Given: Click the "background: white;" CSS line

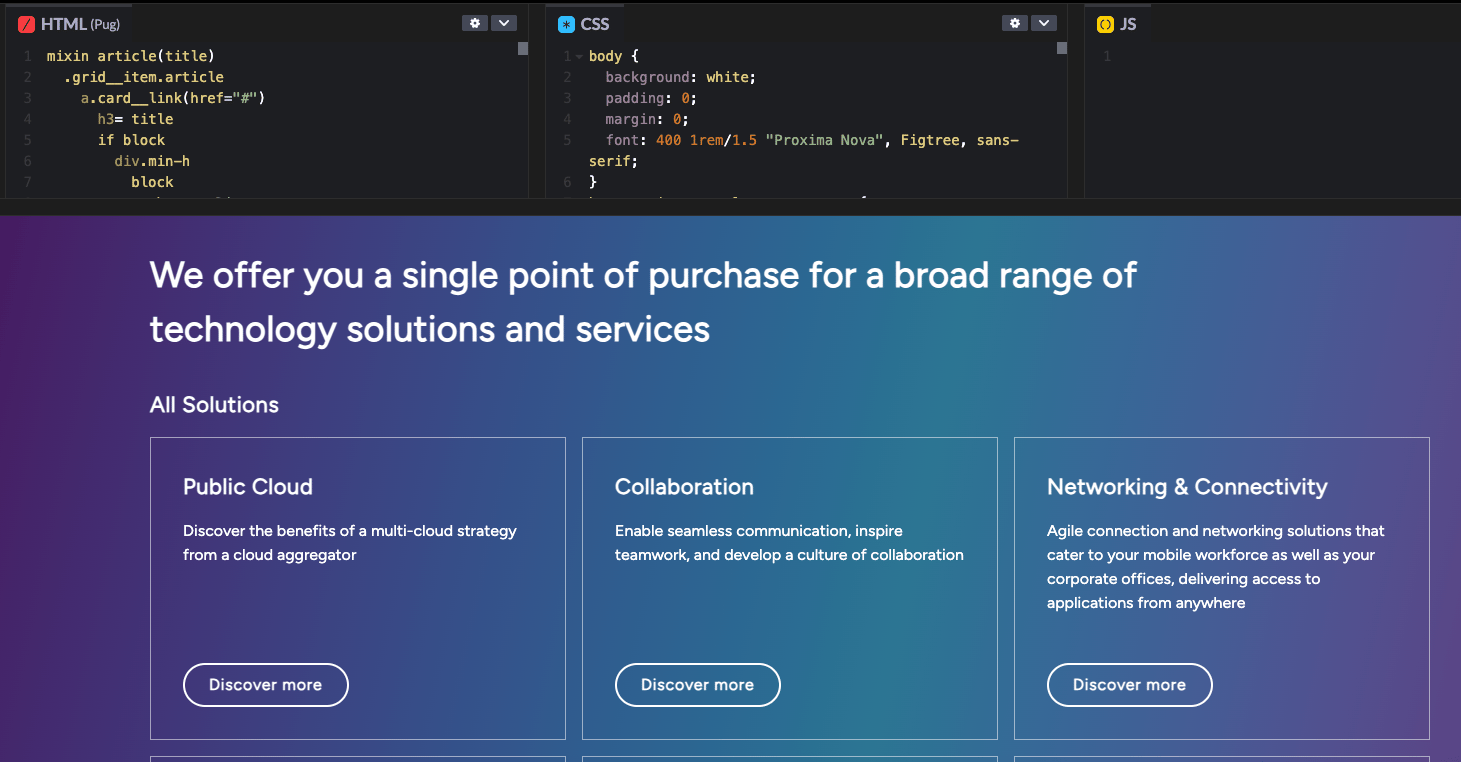Looking at the screenshot, I should click(681, 77).
